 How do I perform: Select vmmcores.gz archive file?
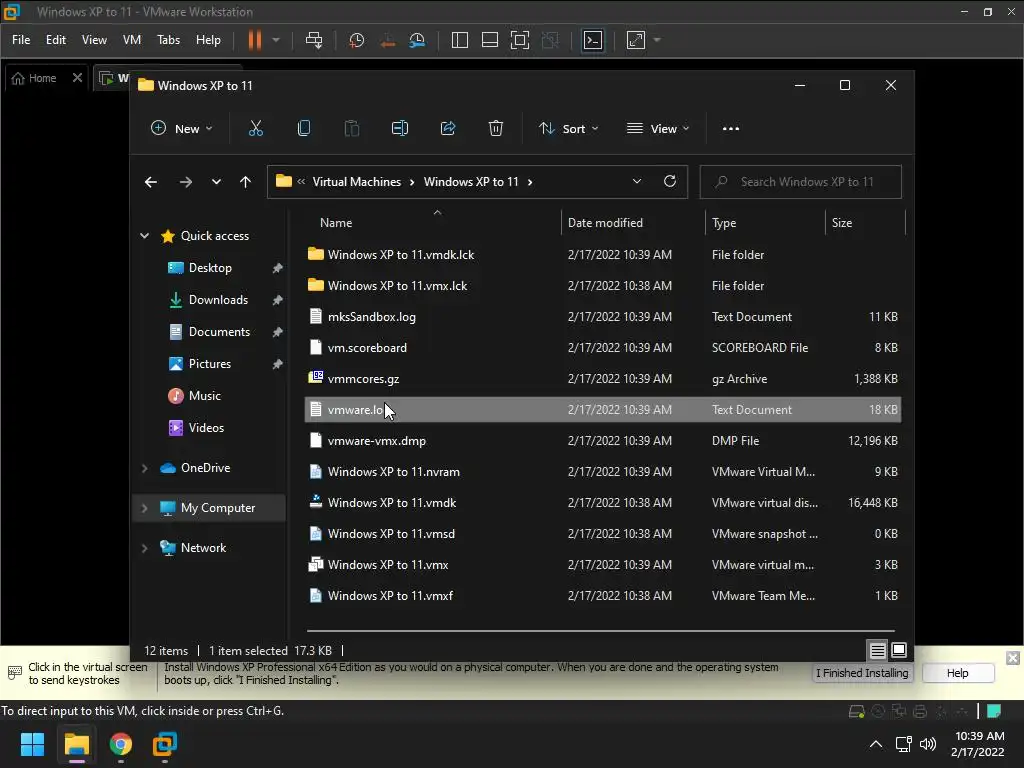pos(603,379)
